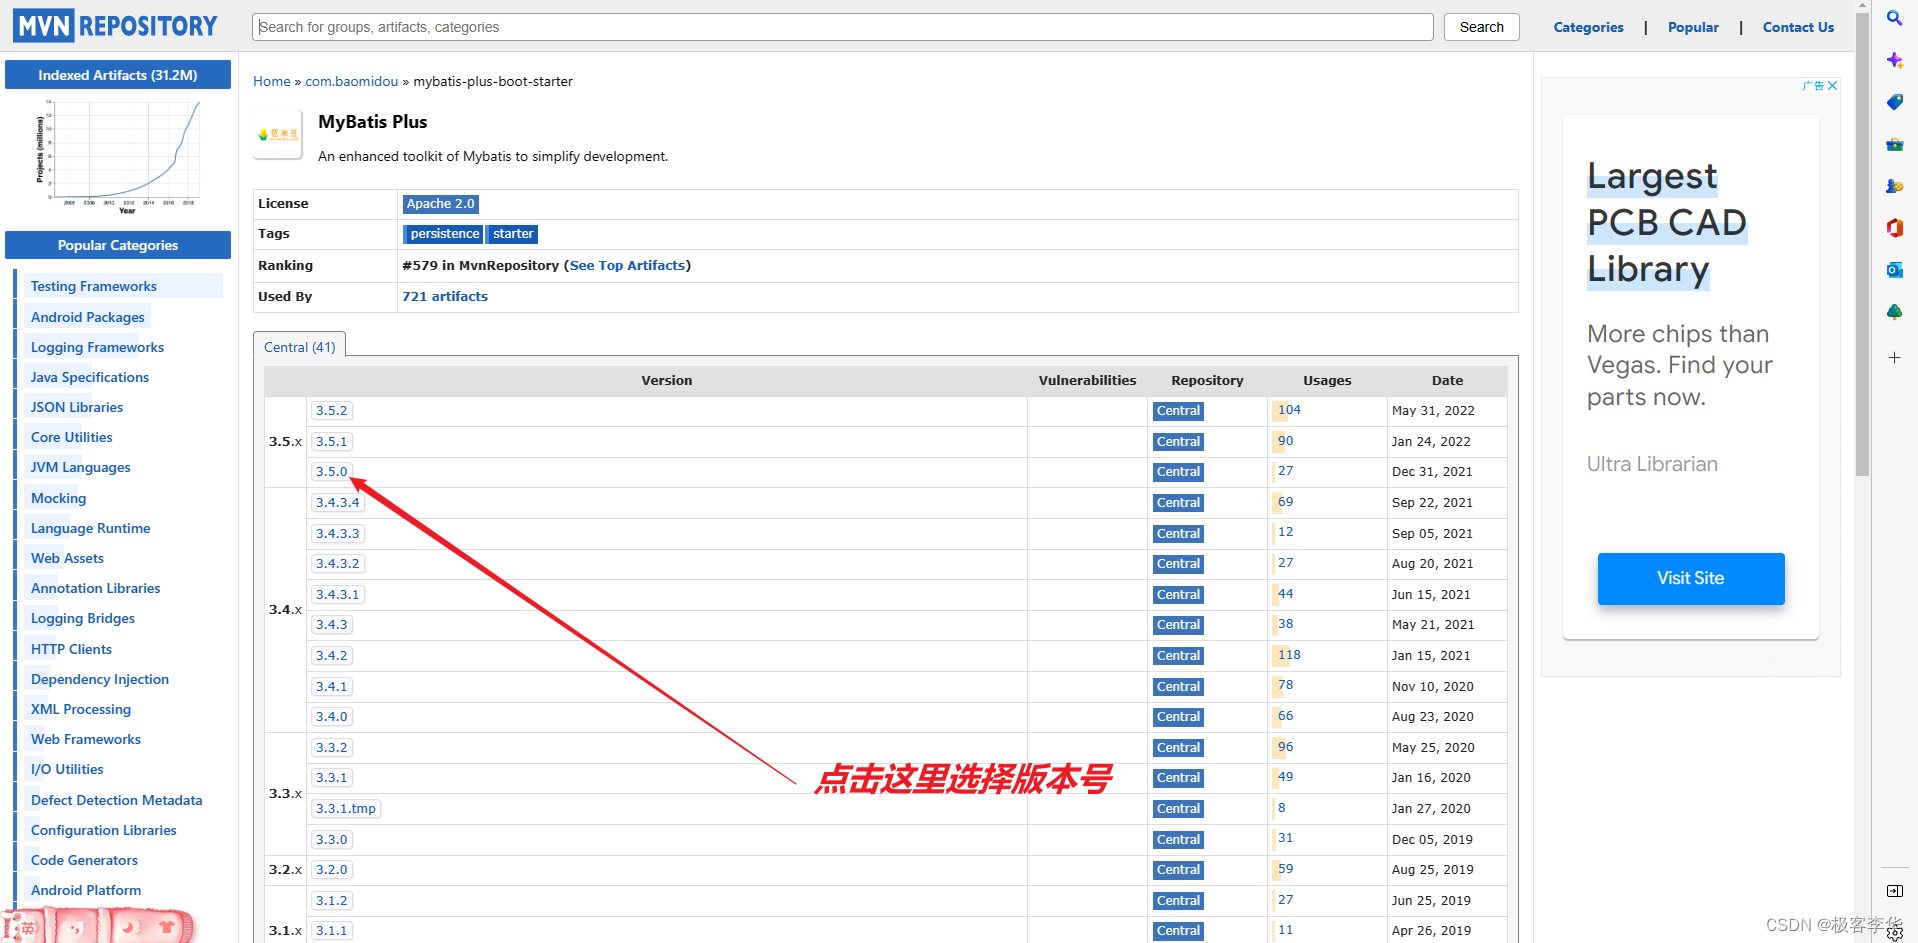Viewport: 1918px width, 943px height.
Task: Click the Apache 2.0 license badge
Action: click(x=440, y=203)
